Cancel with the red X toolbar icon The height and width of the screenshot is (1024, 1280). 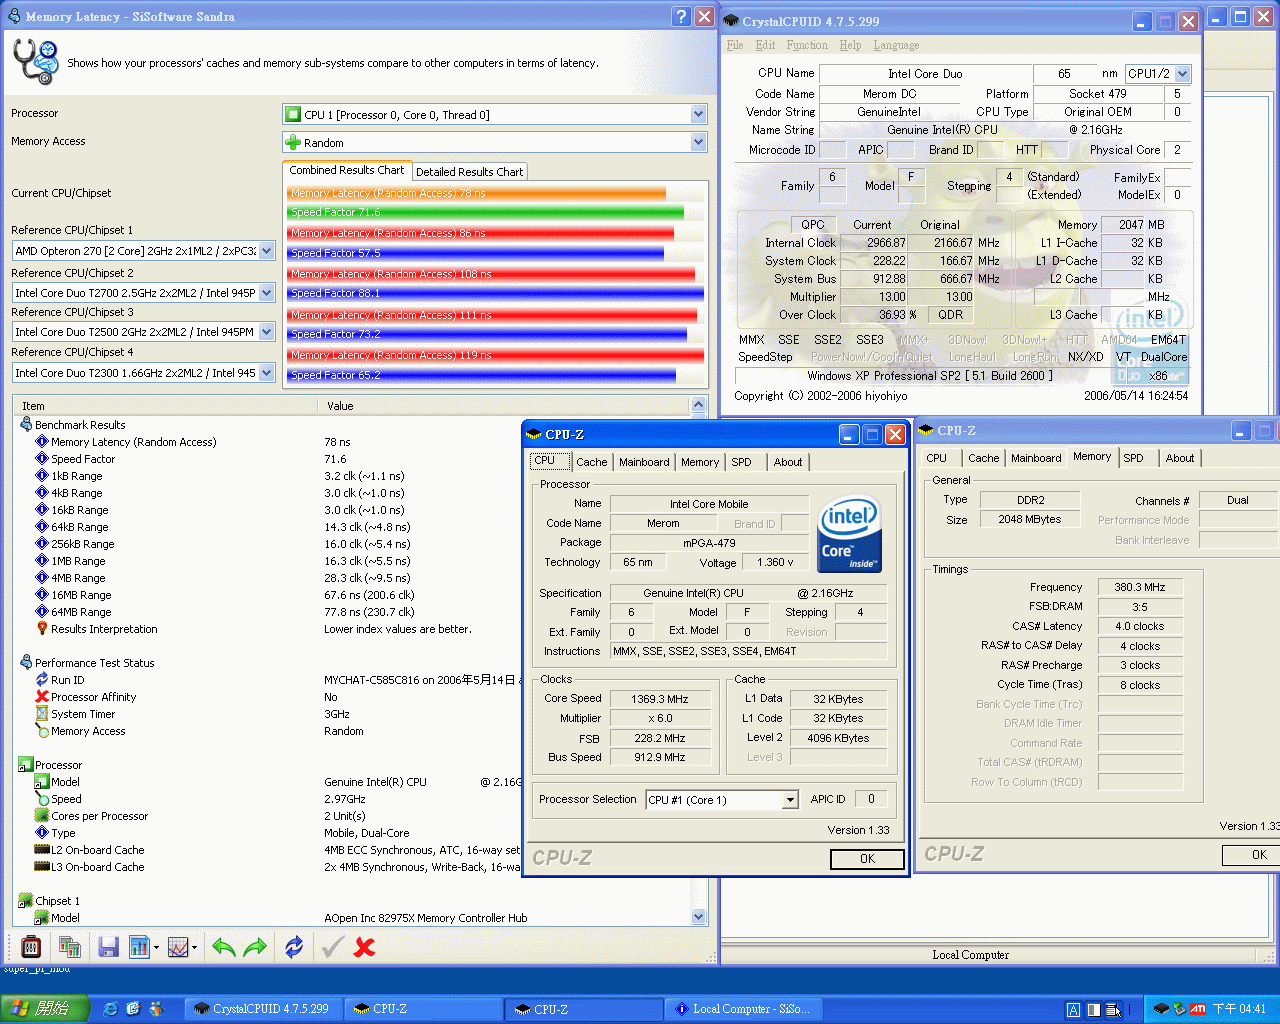tap(365, 946)
